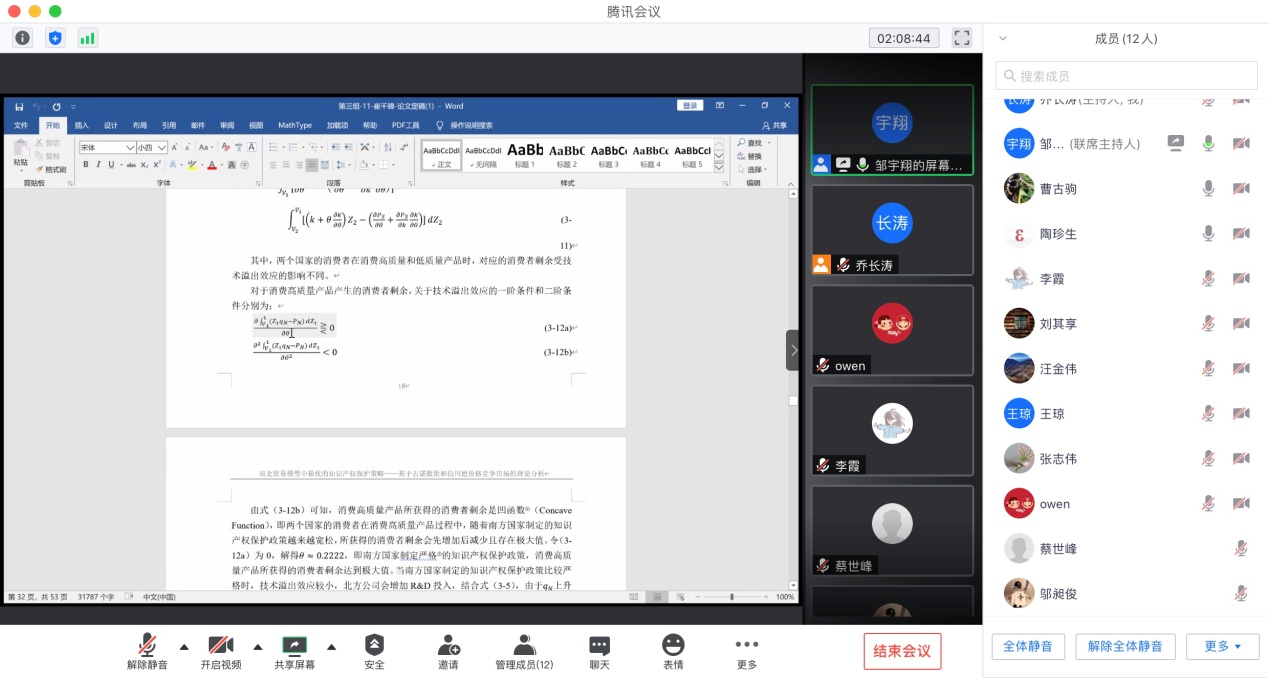Open the 更多 button in bottom toolbar
1269x678 pixels.
pyautogui.click(x=747, y=652)
